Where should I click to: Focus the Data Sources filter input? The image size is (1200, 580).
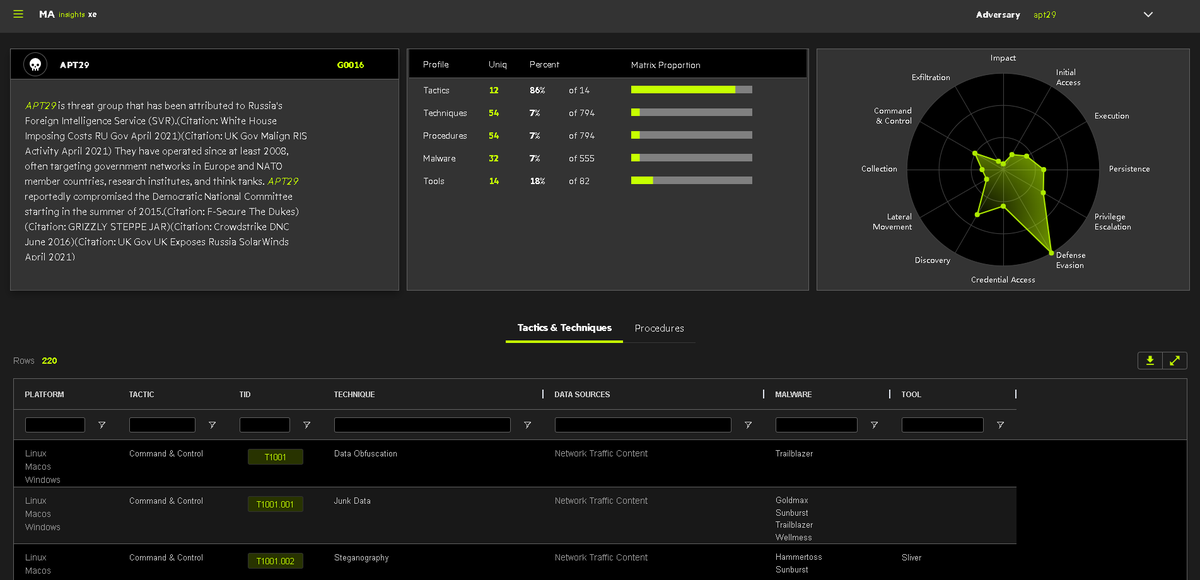click(643, 425)
